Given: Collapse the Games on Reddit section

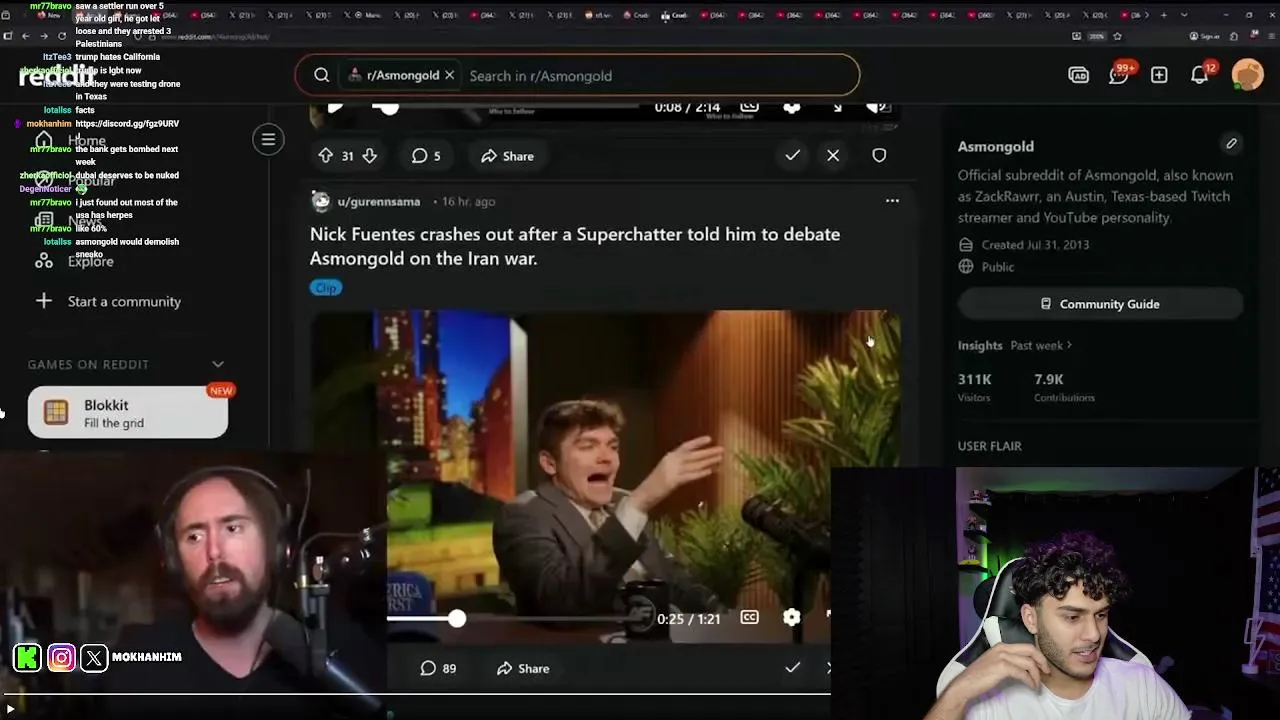Looking at the screenshot, I should tap(218, 364).
